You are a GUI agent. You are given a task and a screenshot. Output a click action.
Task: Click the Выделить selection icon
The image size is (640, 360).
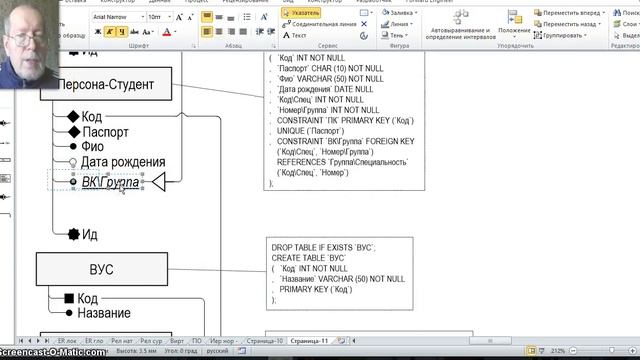coord(617,36)
